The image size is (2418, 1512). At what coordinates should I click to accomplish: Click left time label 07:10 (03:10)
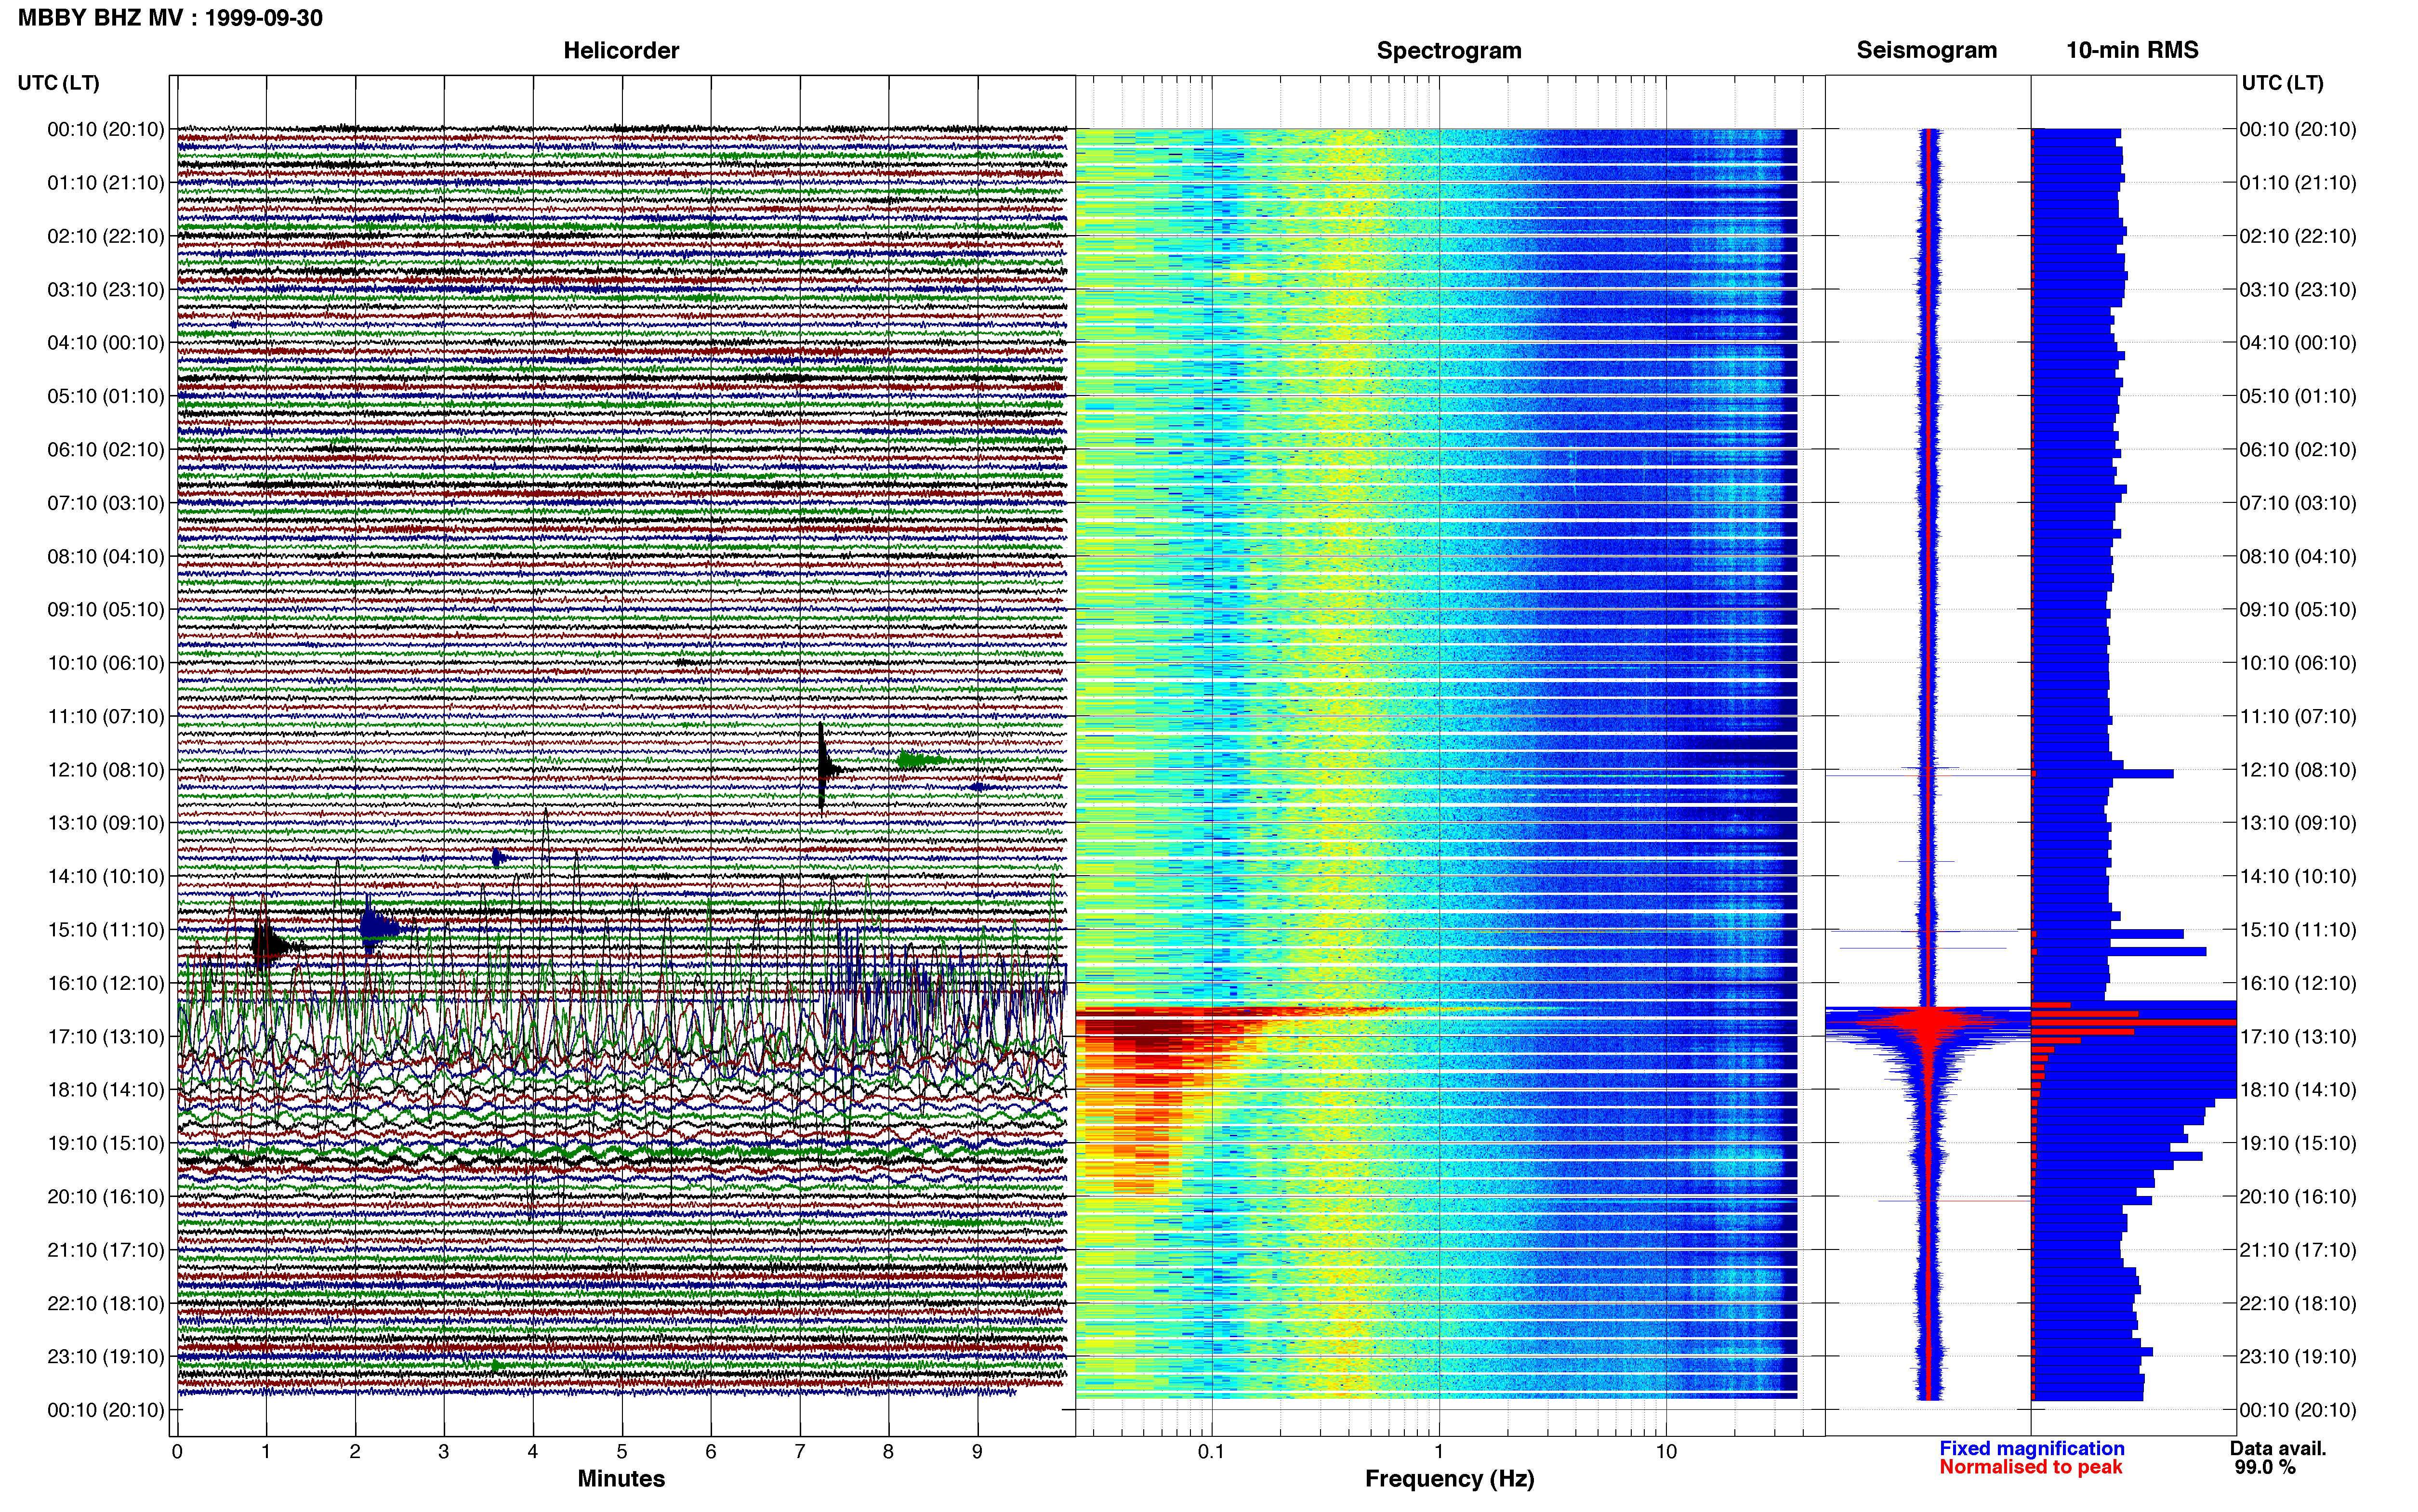click(x=106, y=502)
